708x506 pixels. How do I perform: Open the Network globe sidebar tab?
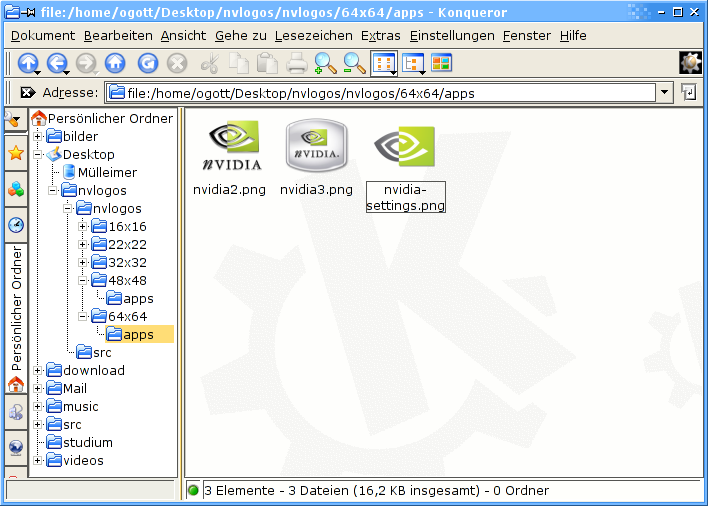pyautogui.click(x=16, y=448)
